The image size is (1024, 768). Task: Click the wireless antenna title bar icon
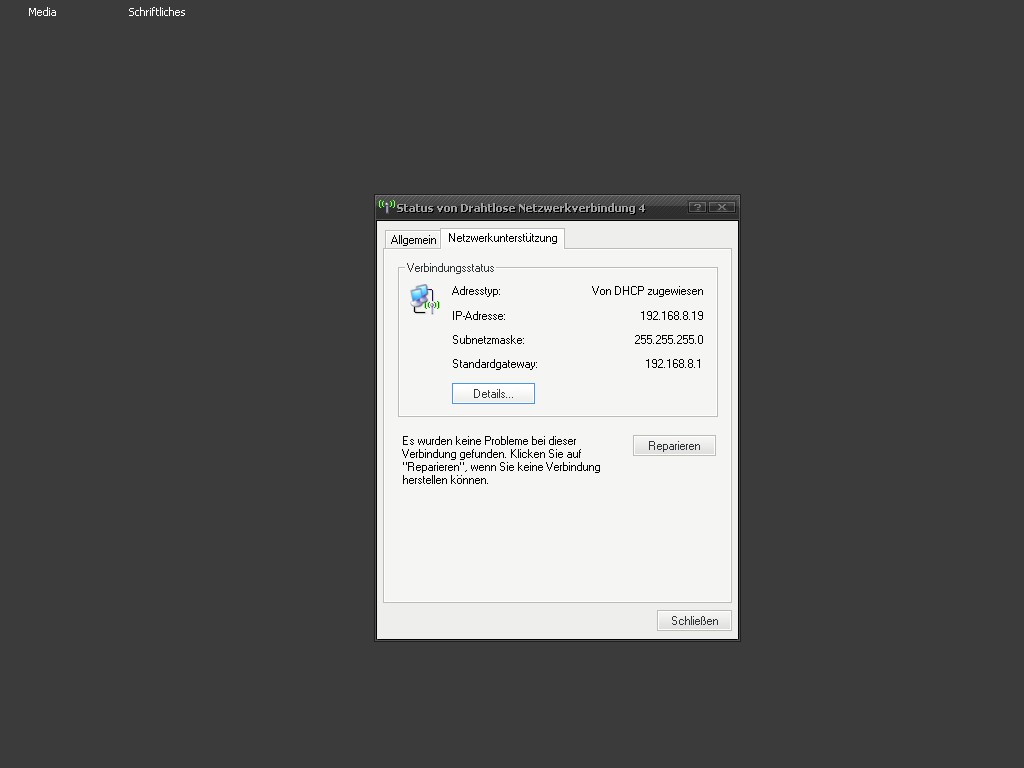pos(387,206)
